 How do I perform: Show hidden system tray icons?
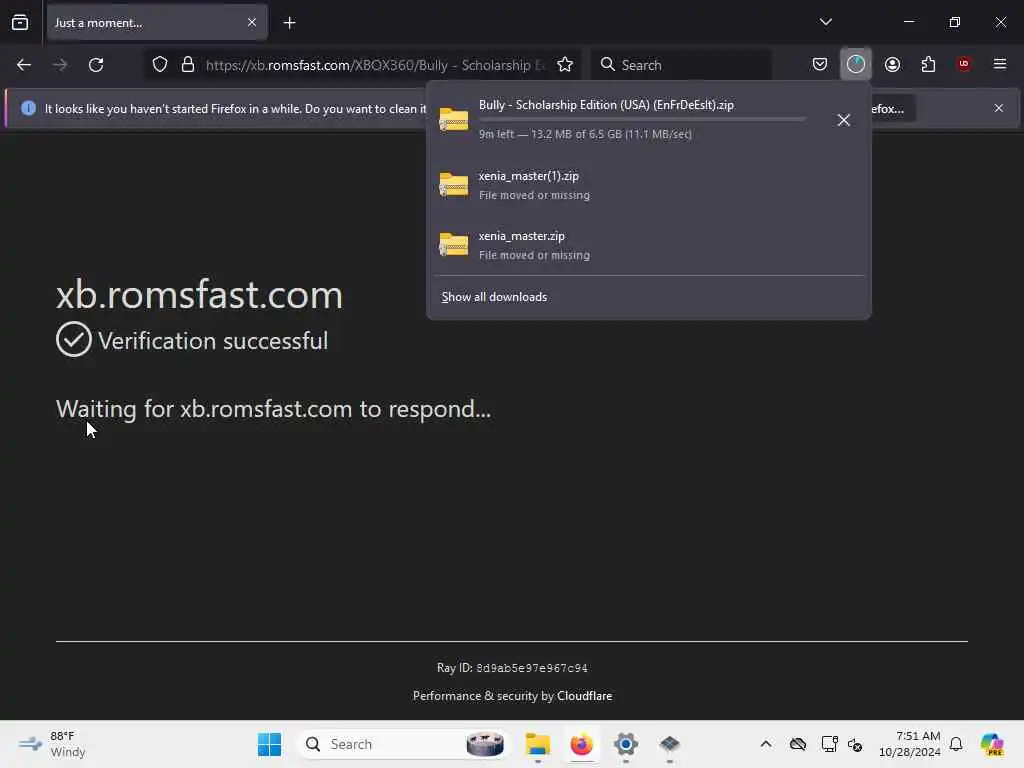766,744
